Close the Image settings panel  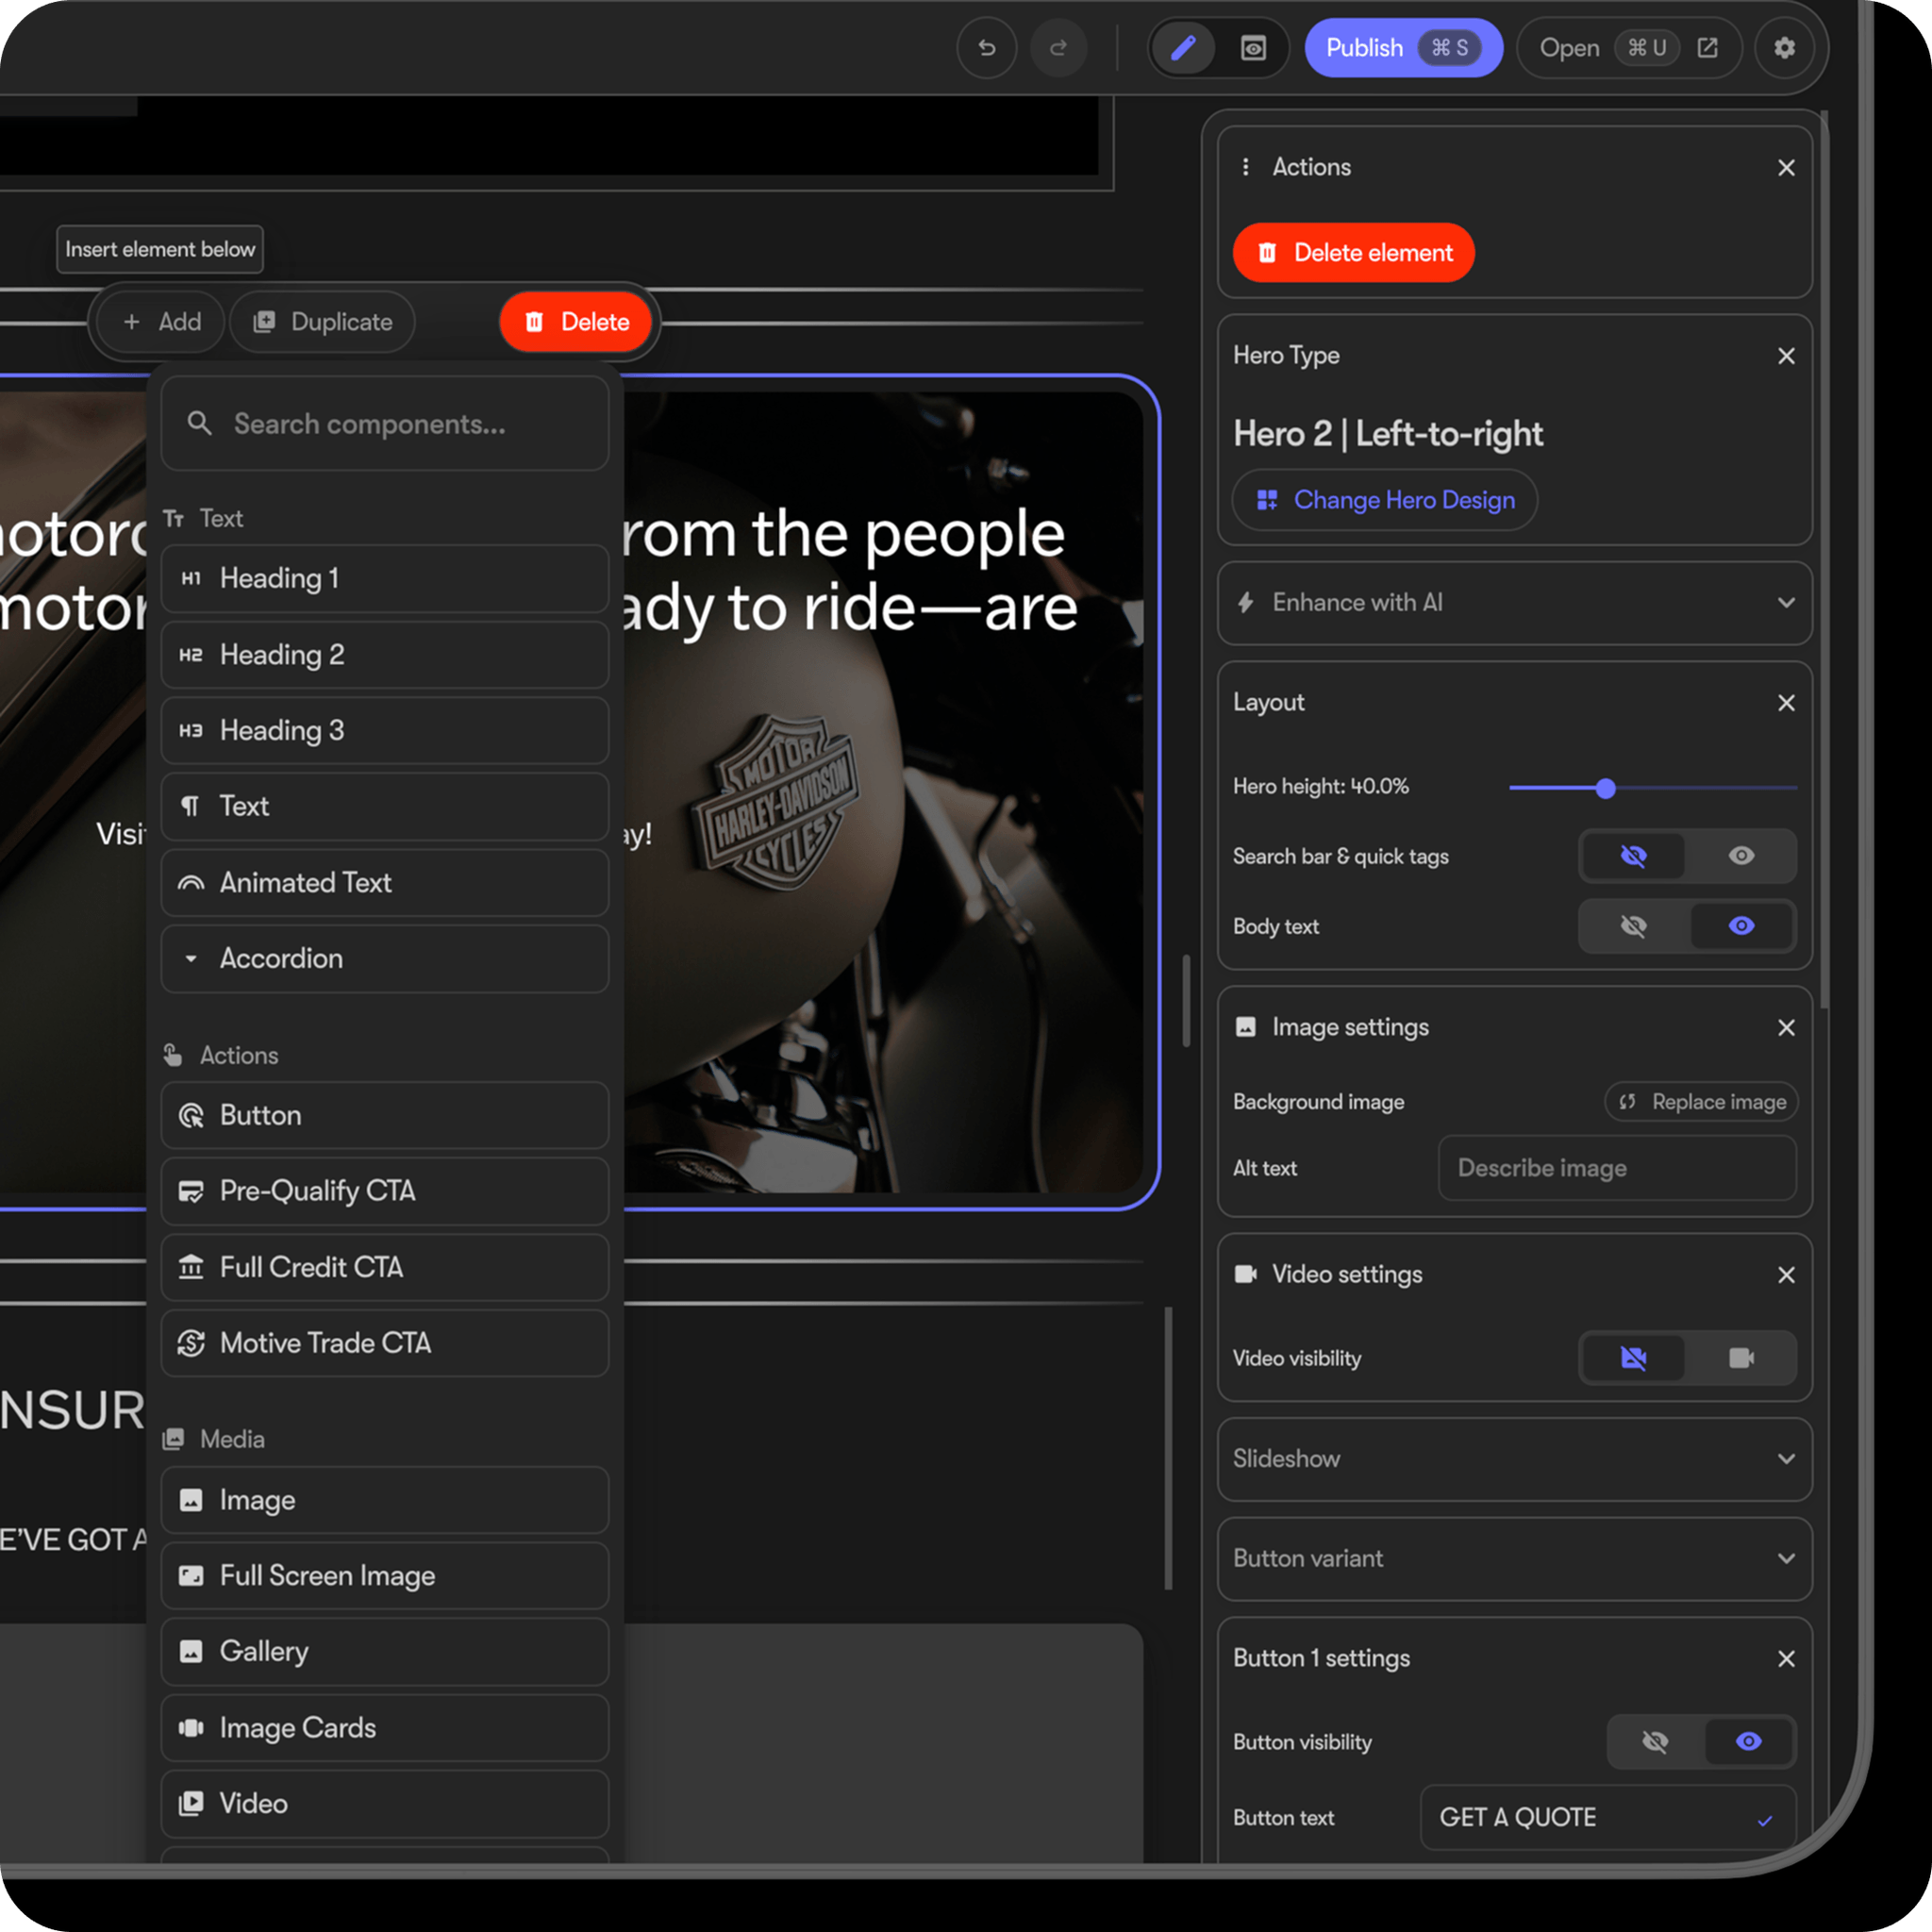[1786, 1028]
